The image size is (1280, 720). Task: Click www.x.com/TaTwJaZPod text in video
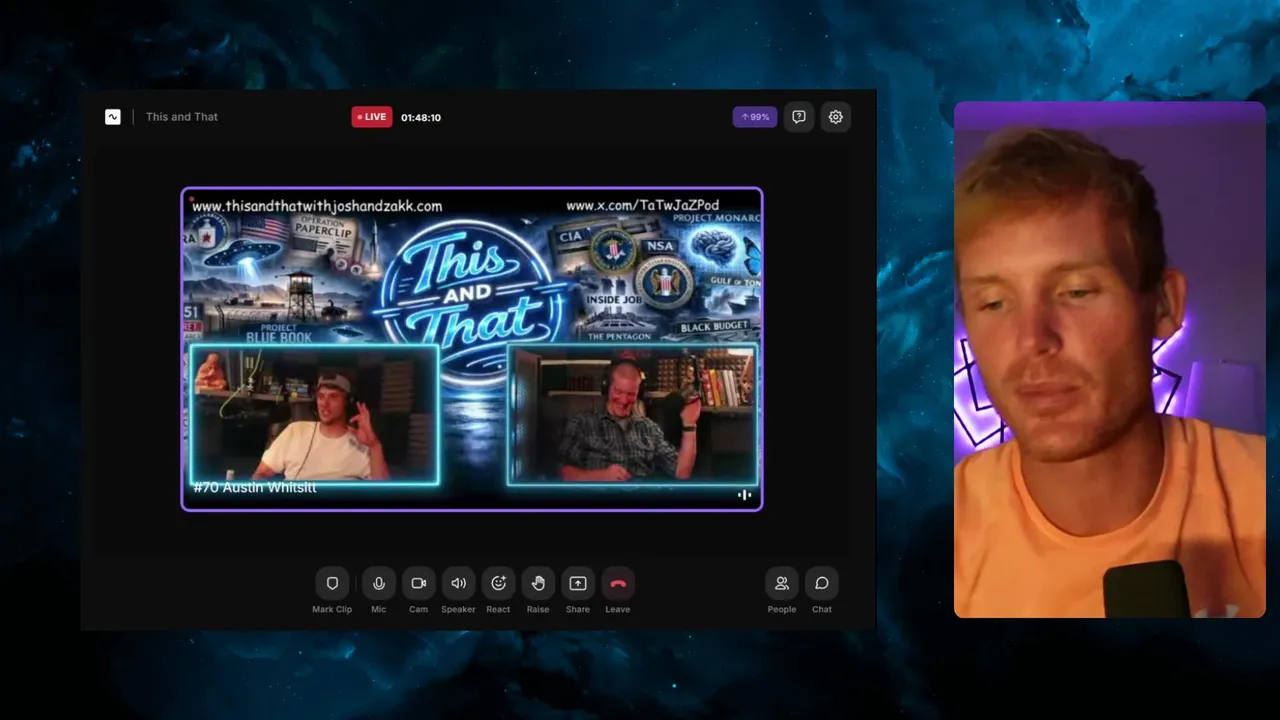pyautogui.click(x=643, y=206)
